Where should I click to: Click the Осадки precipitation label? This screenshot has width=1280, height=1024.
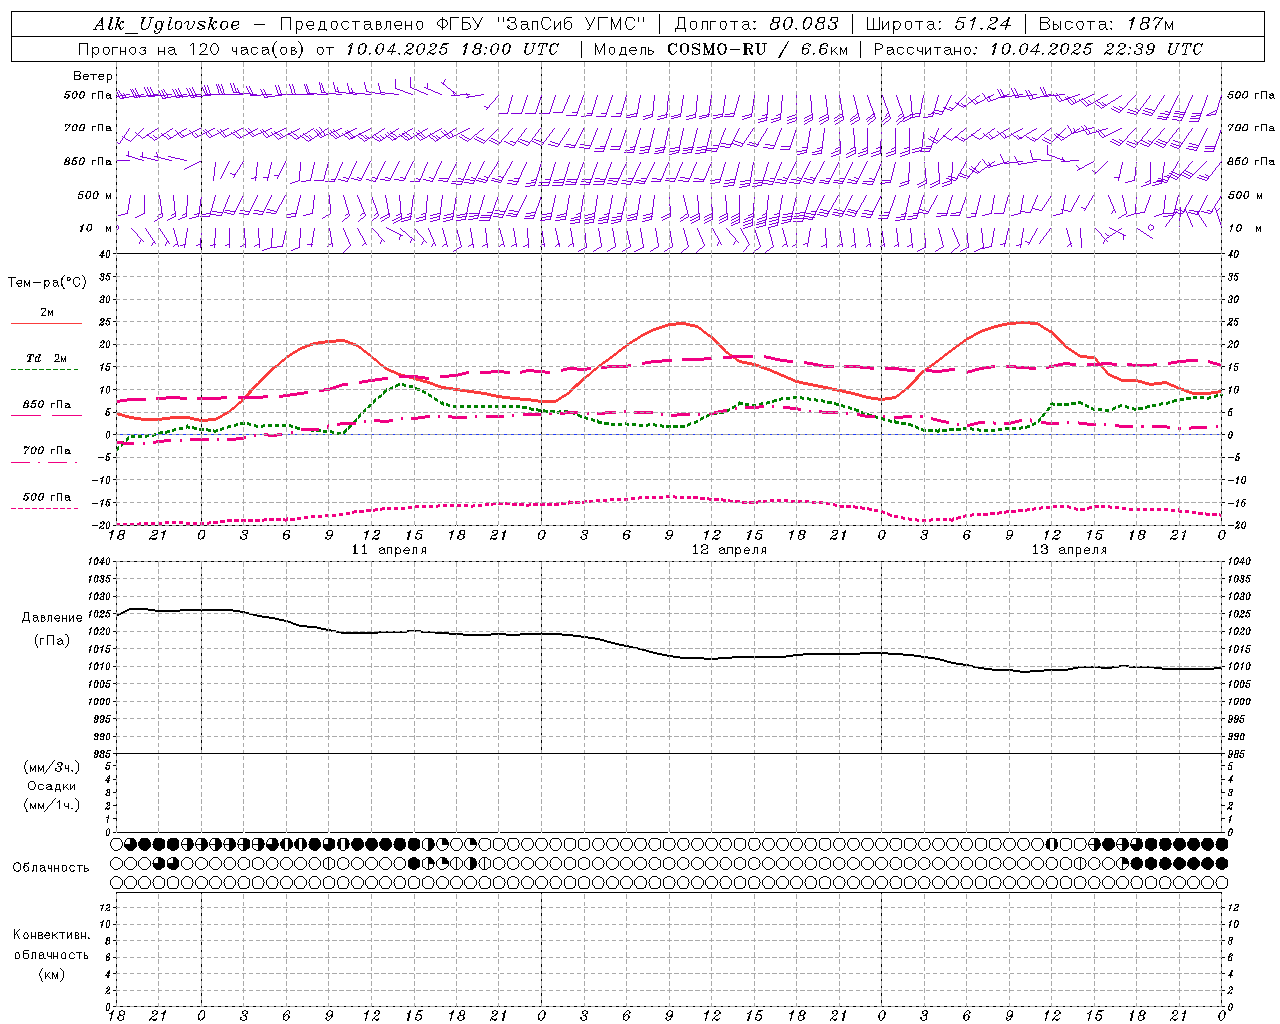tap(52, 786)
